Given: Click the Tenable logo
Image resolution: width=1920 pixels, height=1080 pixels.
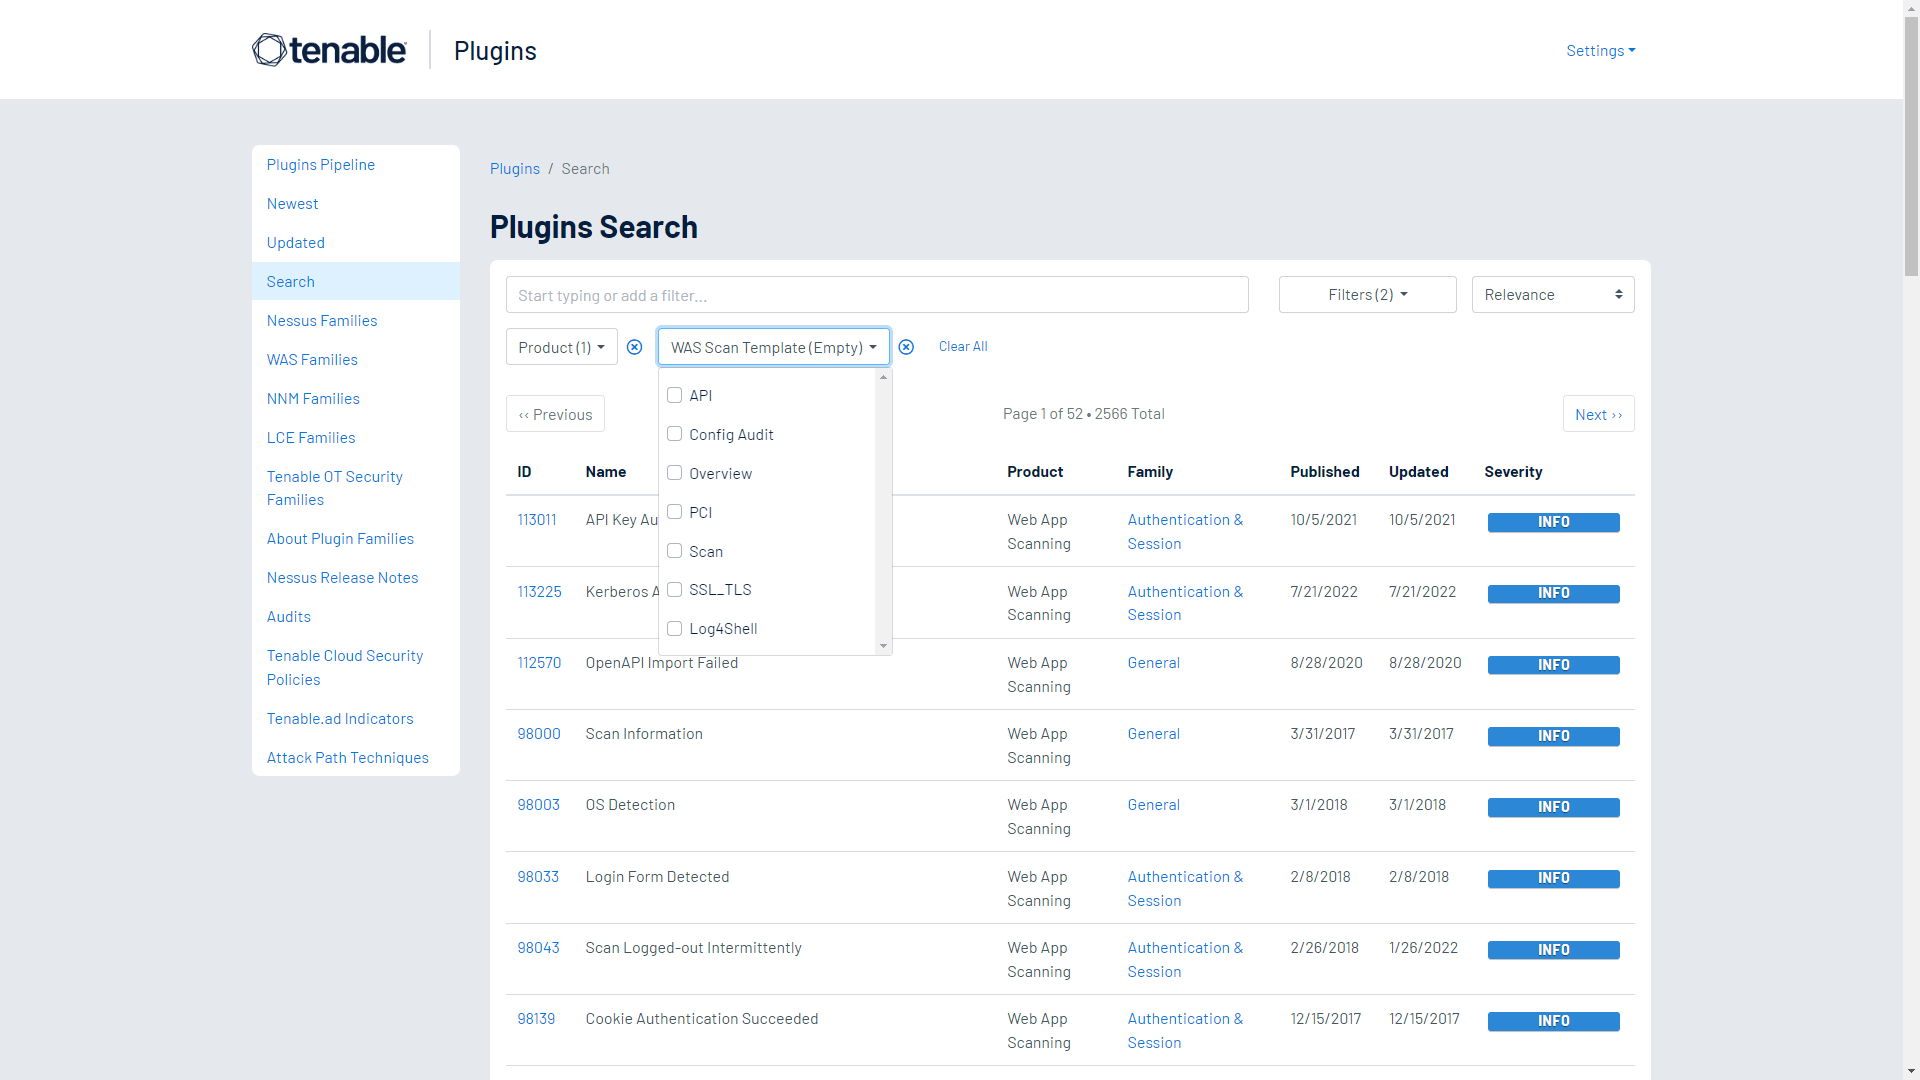Looking at the screenshot, I should (x=329, y=49).
